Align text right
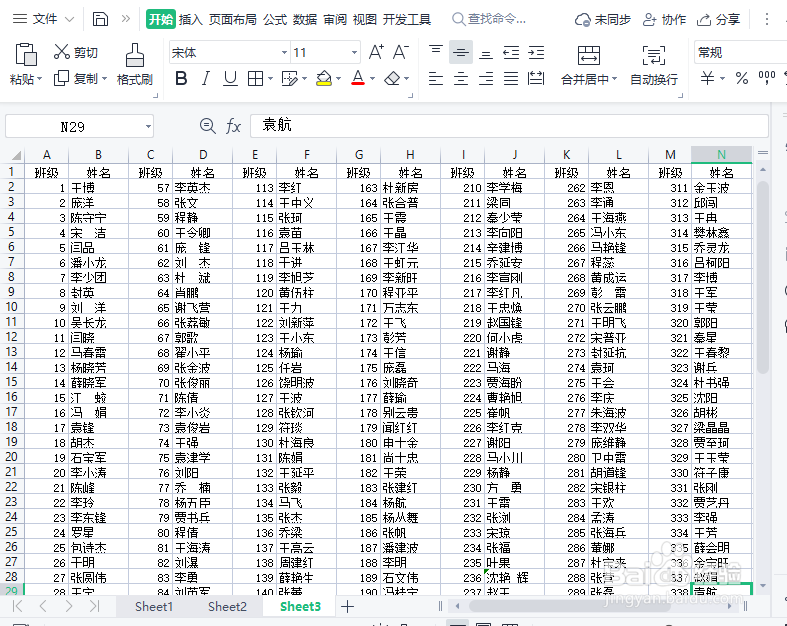Image resolution: width=787 pixels, height=626 pixels. tap(485, 78)
